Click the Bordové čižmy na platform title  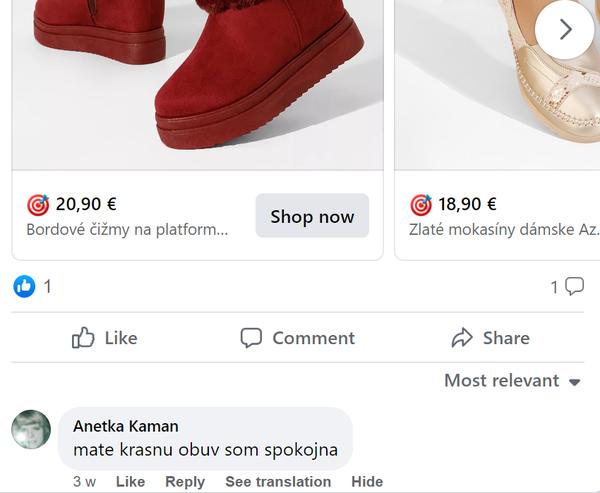click(x=127, y=229)
